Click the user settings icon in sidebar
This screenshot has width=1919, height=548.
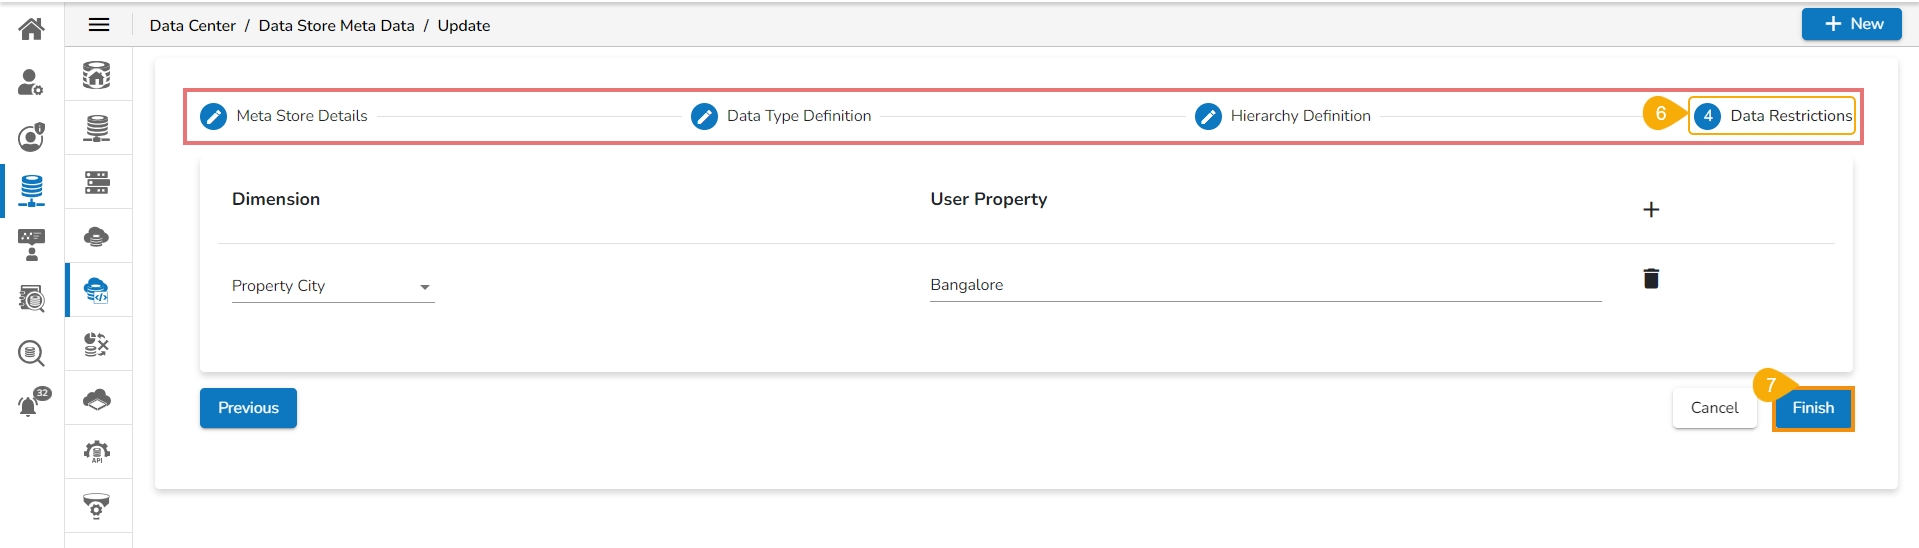point(31,82)
